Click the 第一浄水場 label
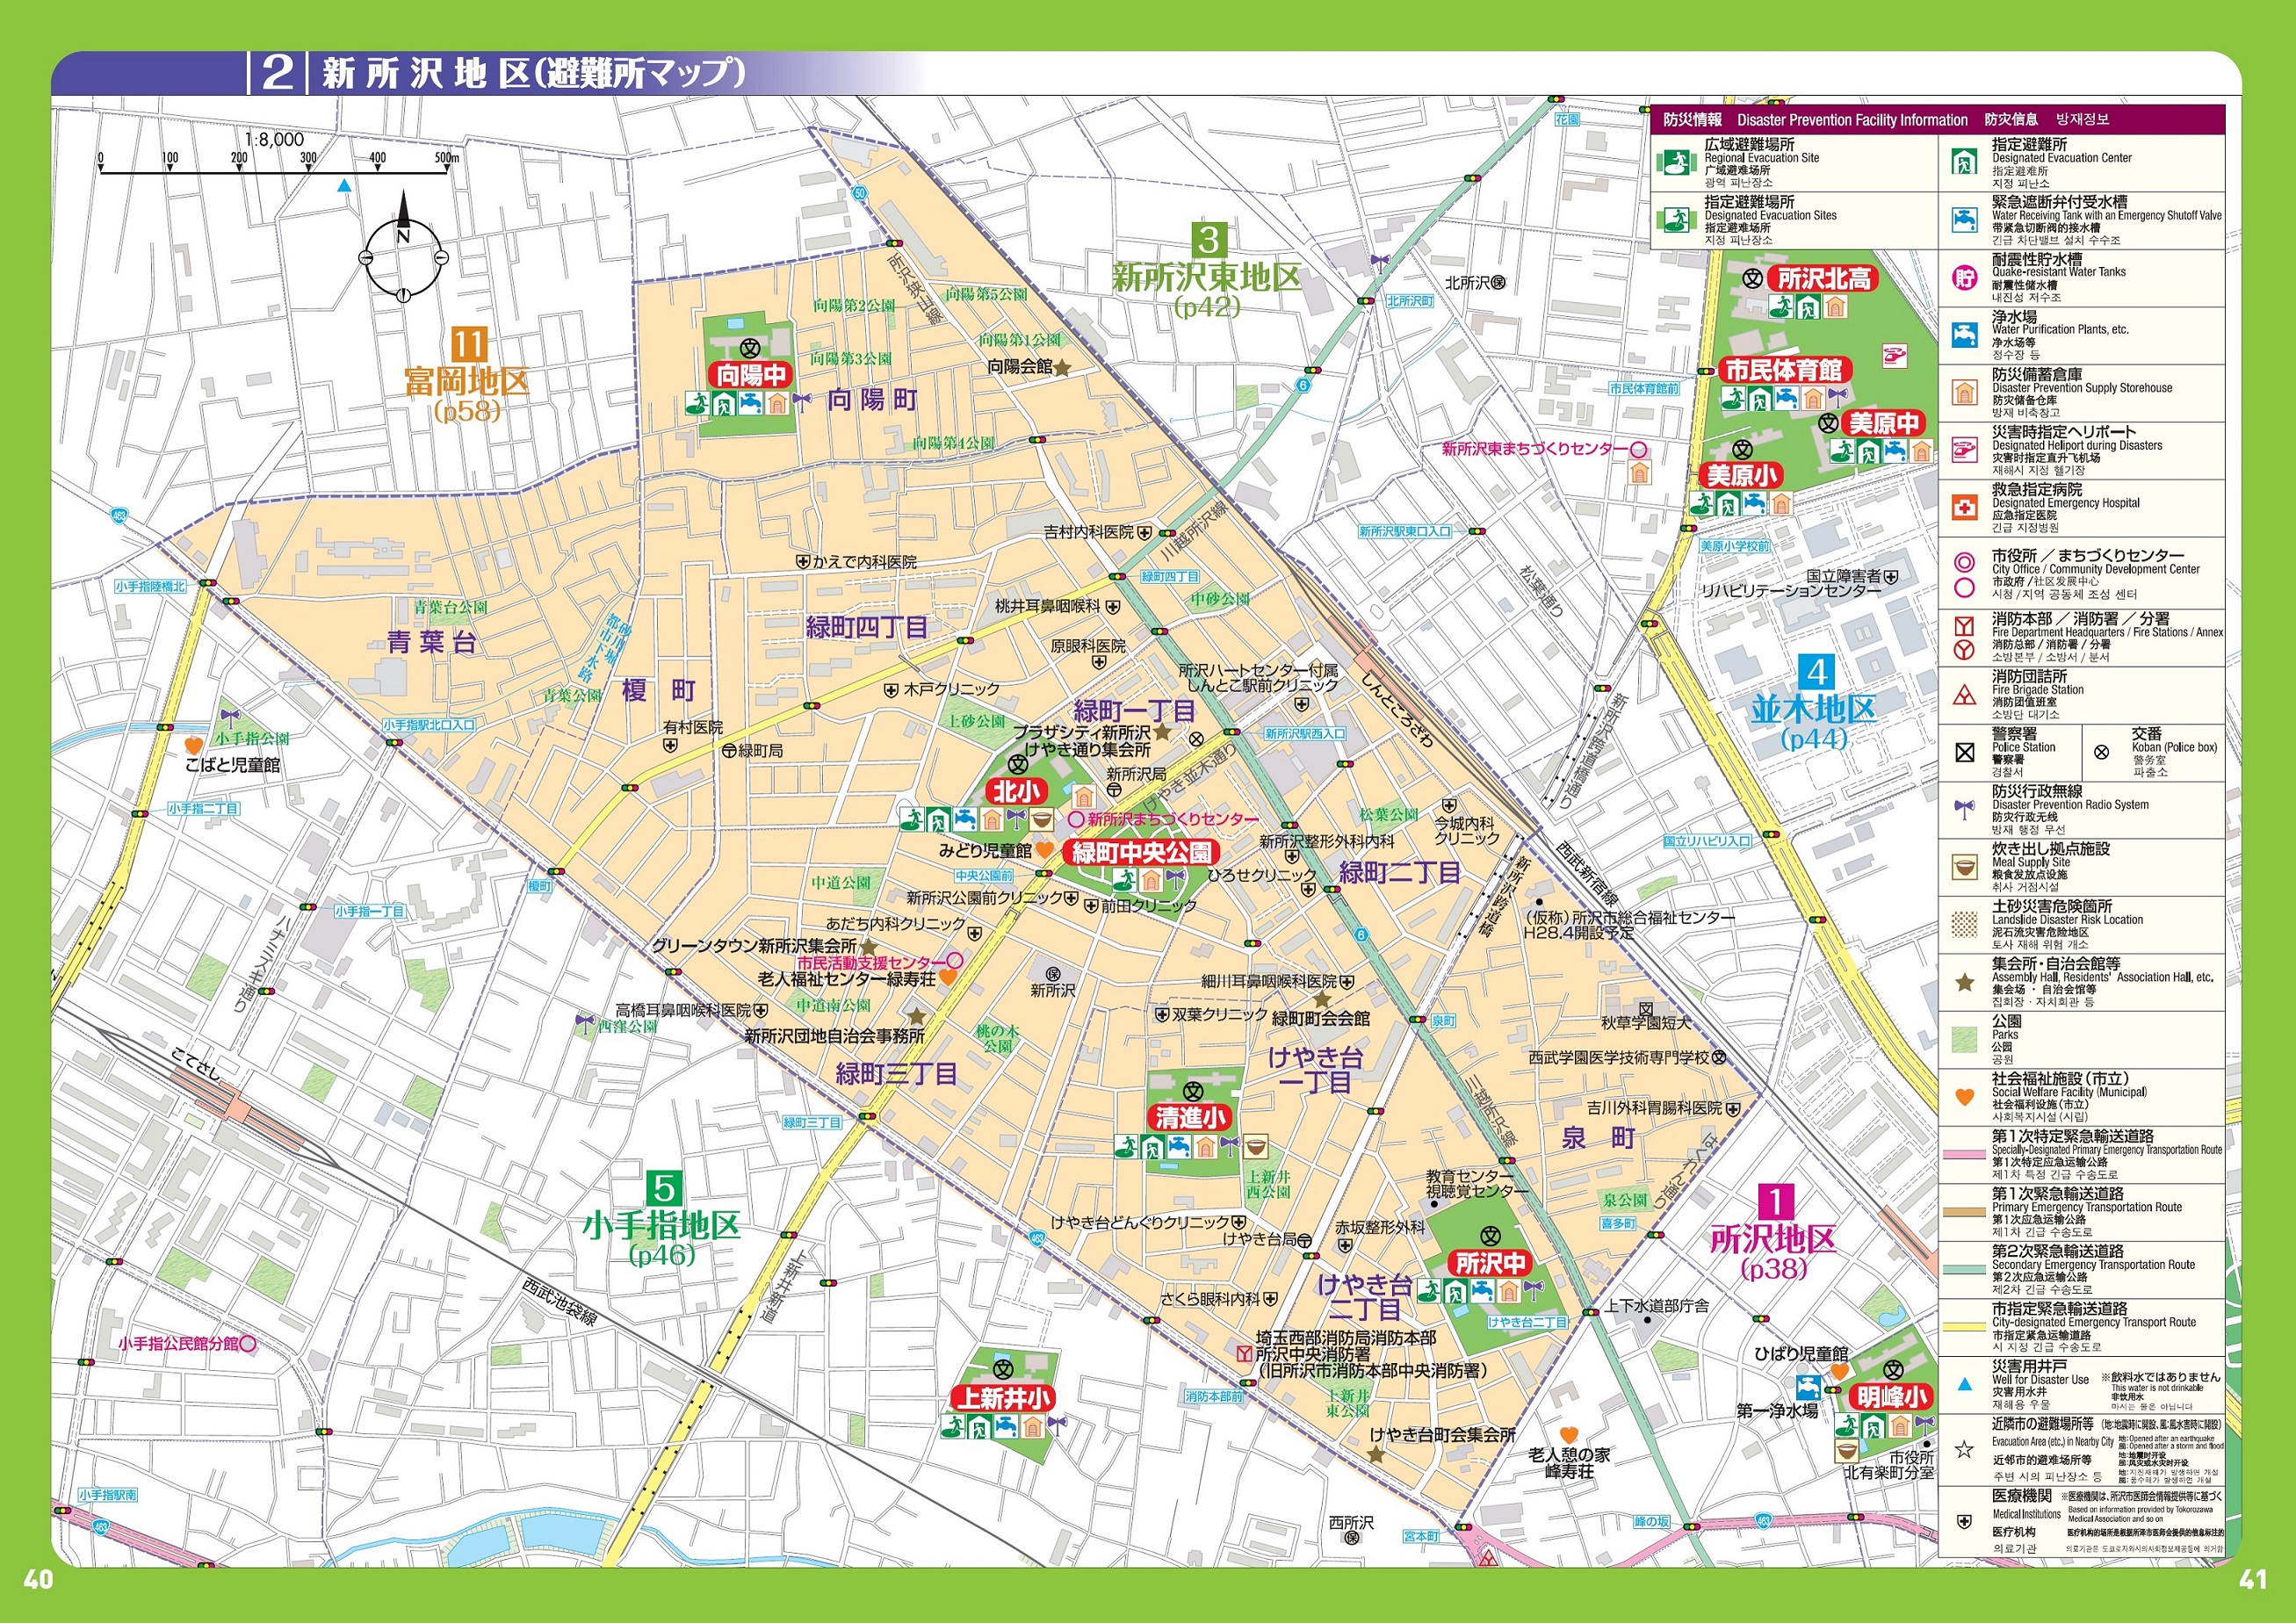The width and height of the screenshot is (2296, 1623). coord(1777,1411)
